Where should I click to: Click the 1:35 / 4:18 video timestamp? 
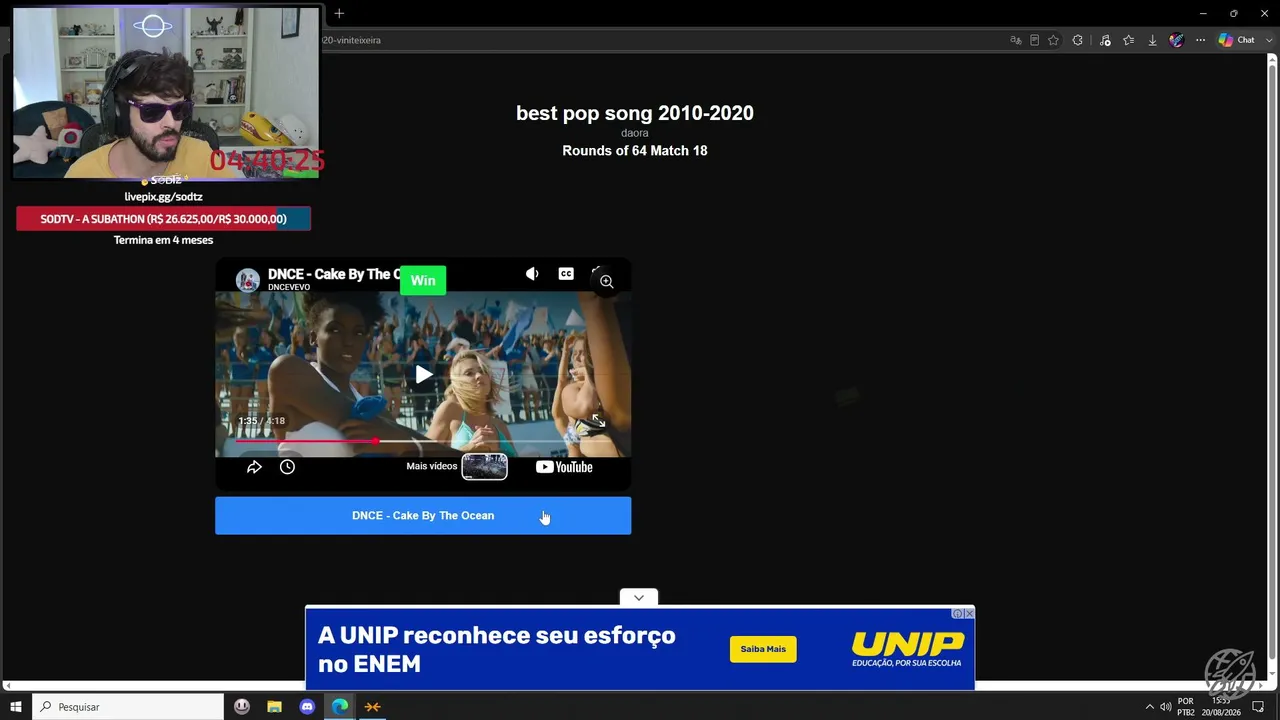[x=261, y=421]
